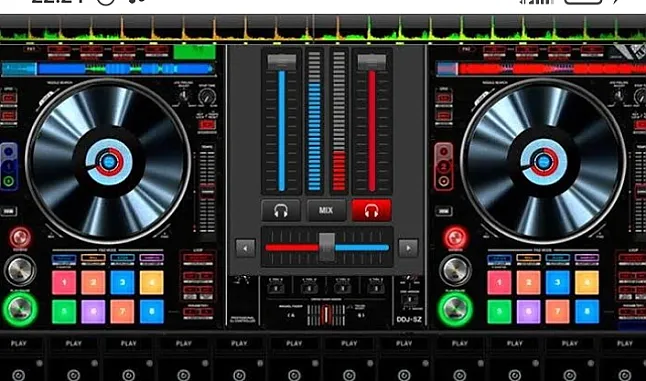Tap the grey headphone cue button
Image resolution: width=646 pixels, height=381 pixels.
(x=281, y=210)
